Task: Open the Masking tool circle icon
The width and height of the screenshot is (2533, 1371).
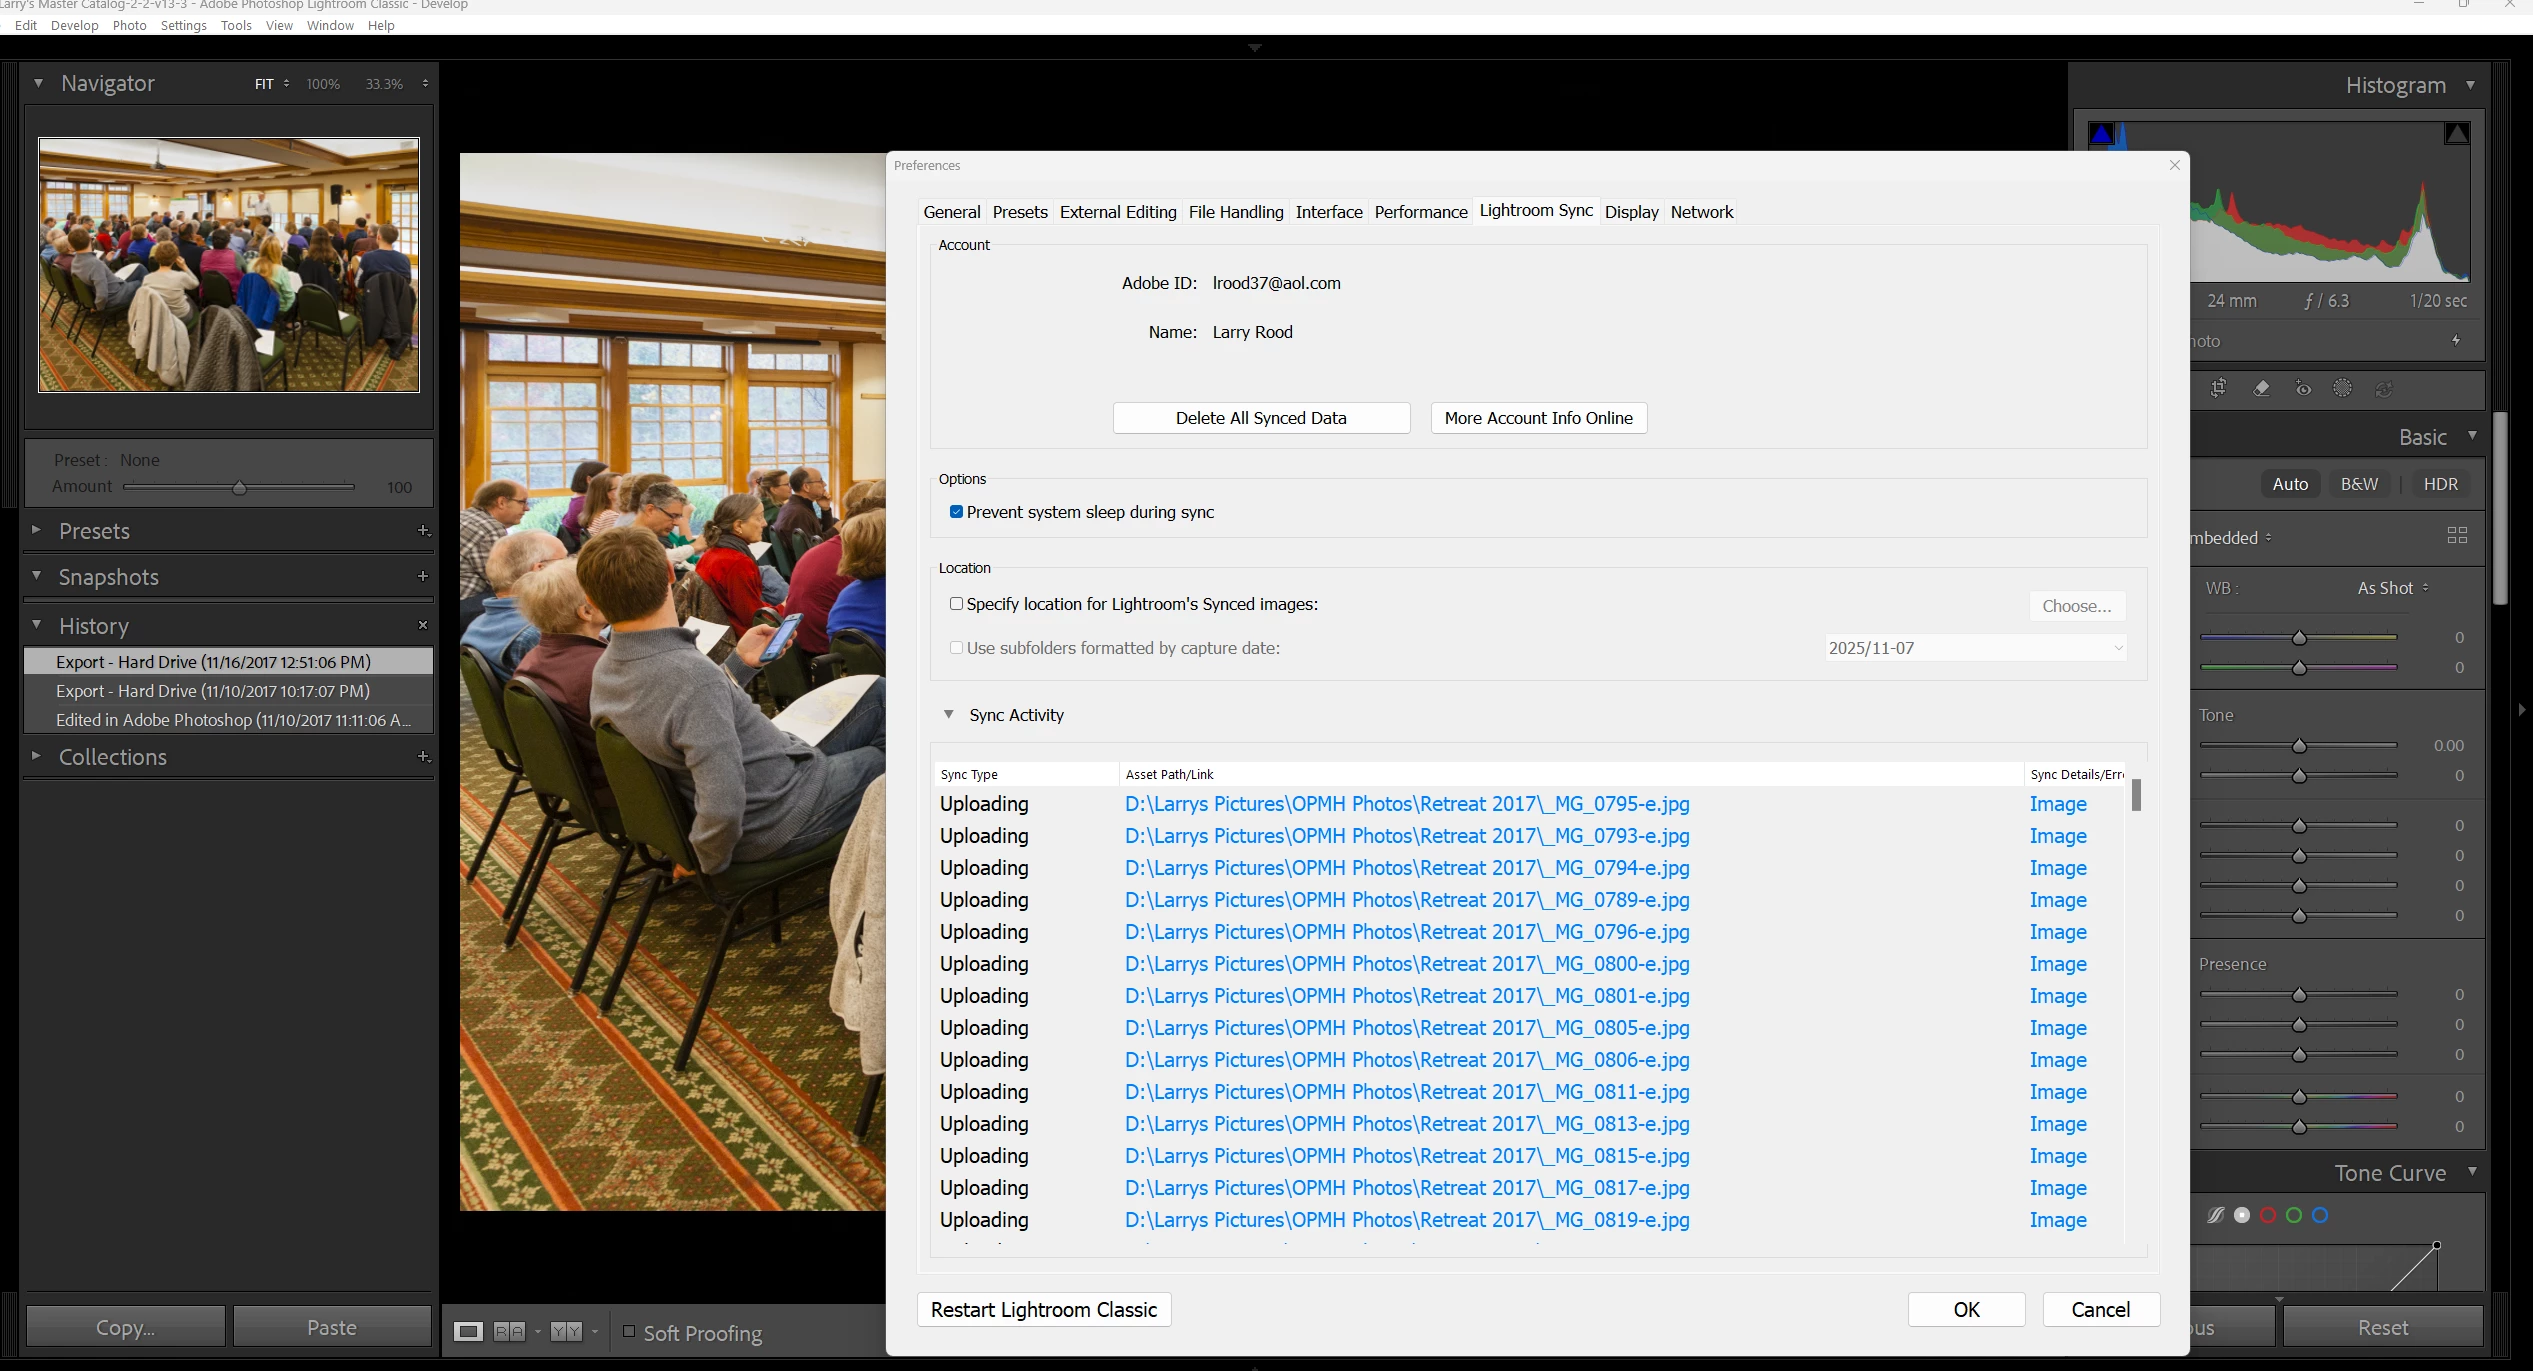Action: 2342,388
